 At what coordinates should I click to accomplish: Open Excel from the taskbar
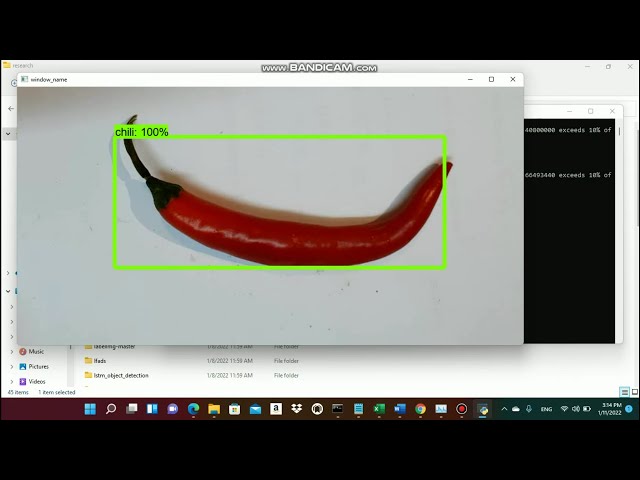(379, 409)
